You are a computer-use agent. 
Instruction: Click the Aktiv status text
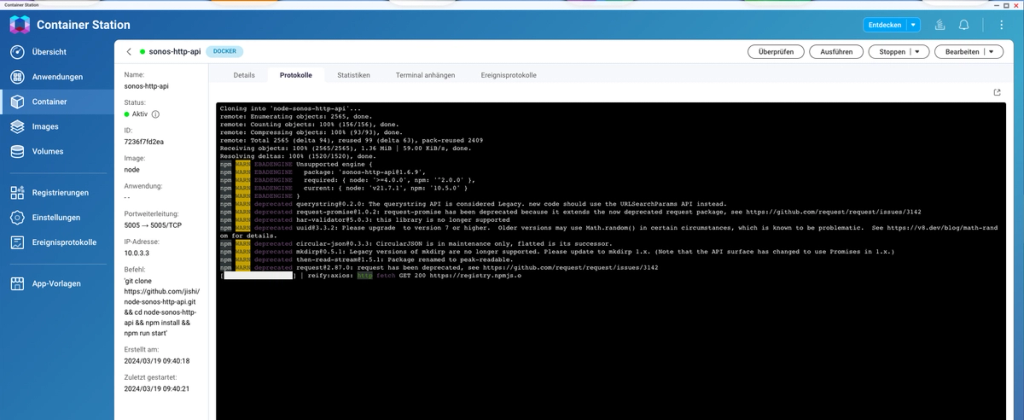pyautogui.click(x=140, y=114)
